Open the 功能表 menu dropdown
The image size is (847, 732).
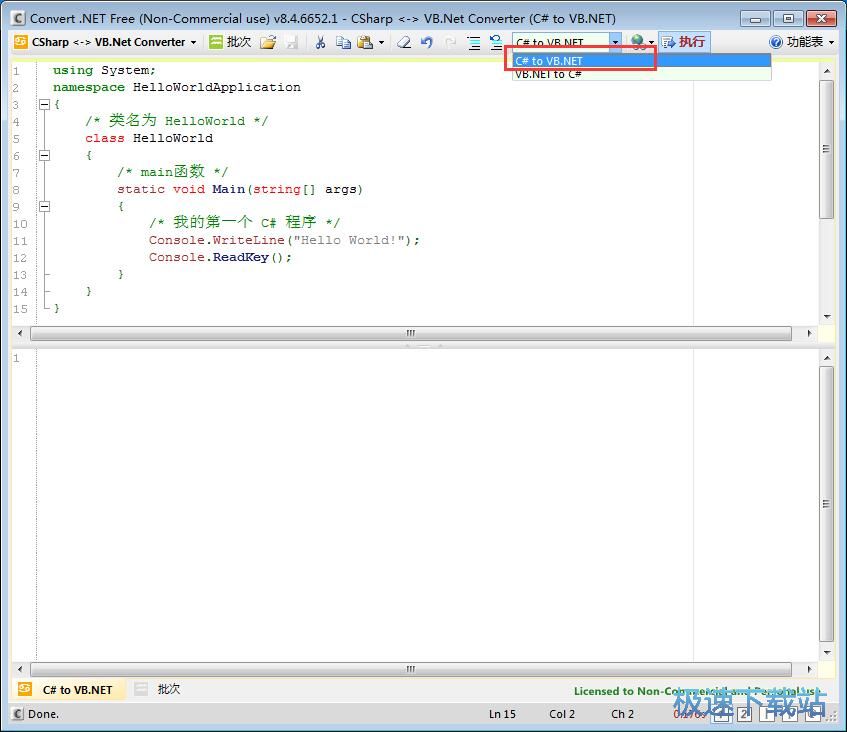801,42
